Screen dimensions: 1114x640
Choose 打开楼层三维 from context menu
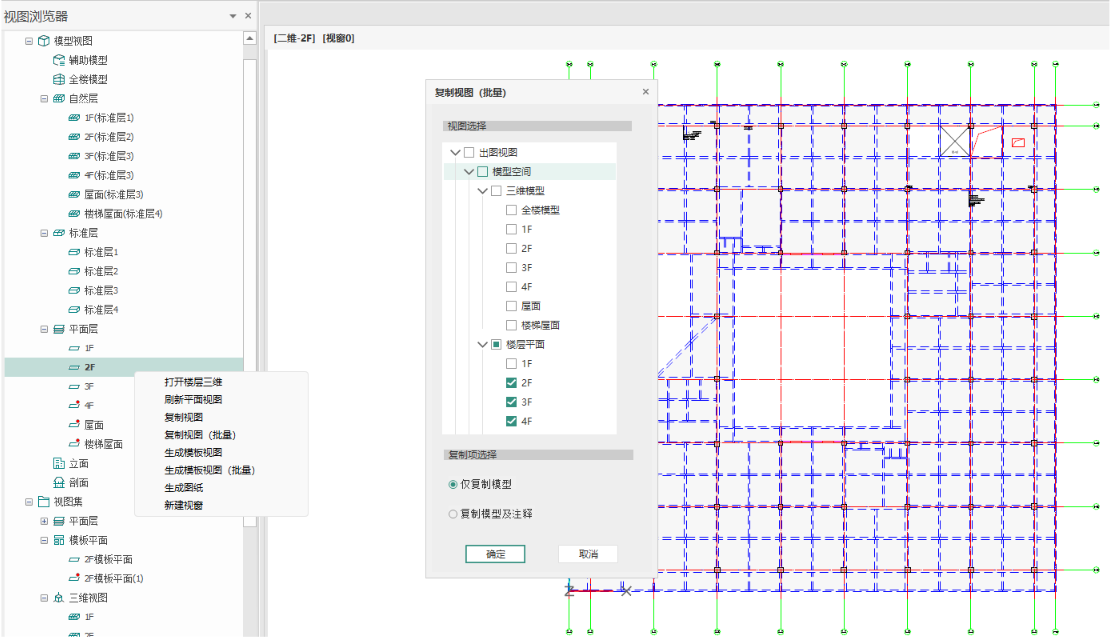(x=193, y=382)
